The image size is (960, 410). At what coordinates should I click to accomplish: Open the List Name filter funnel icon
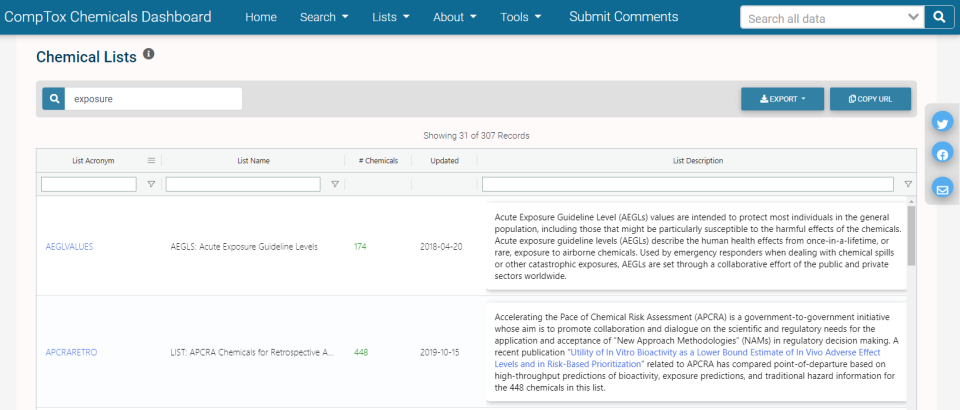(335, 184)
